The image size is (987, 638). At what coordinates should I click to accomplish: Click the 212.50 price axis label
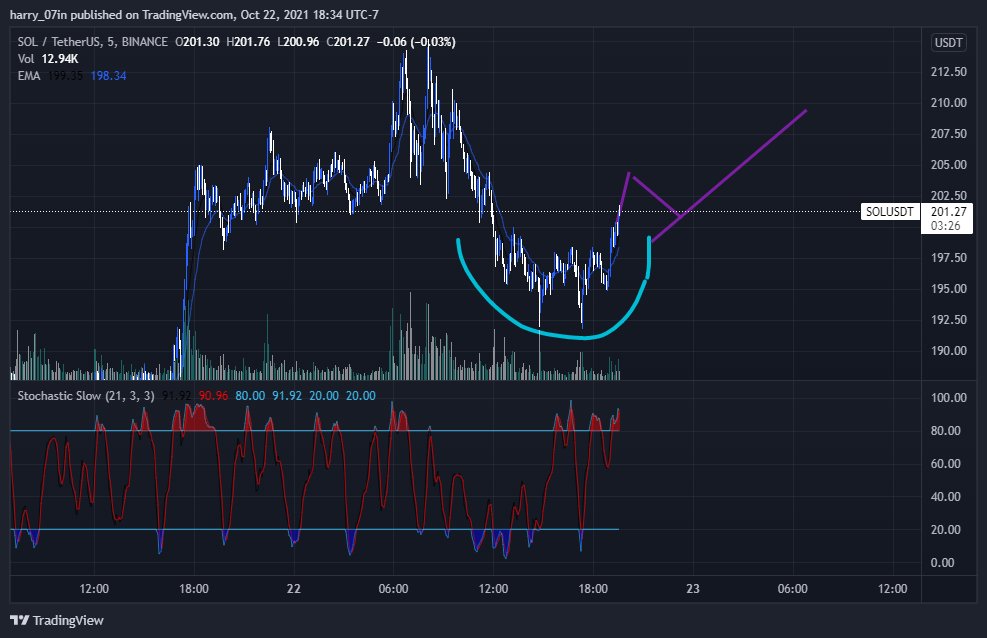coord(949,72)
